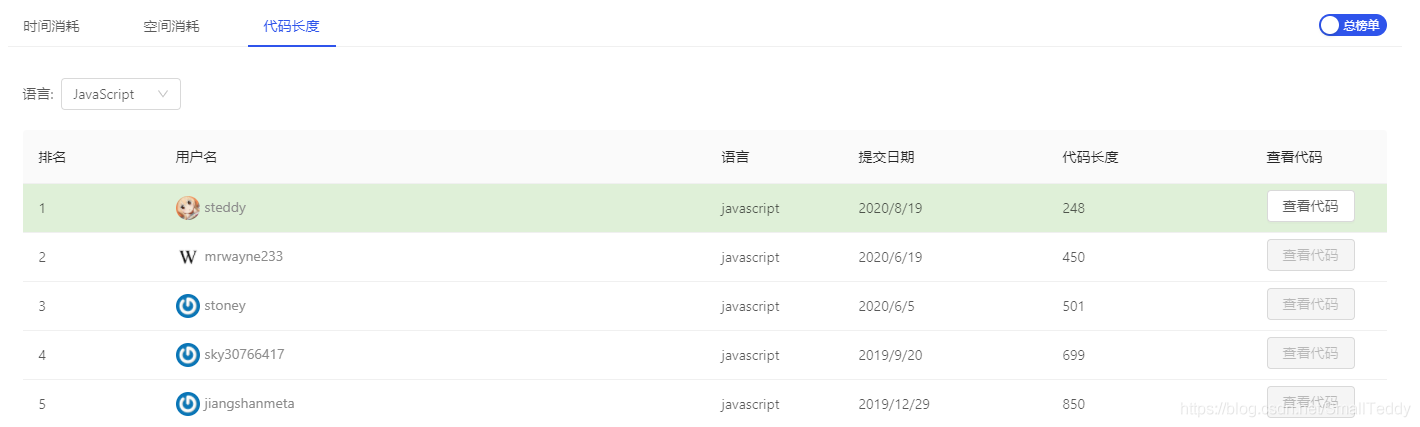Click jiangshanmeta's blue avatar icon
The width and height of the screenshot is (1420, 427).
click(187, 404)
